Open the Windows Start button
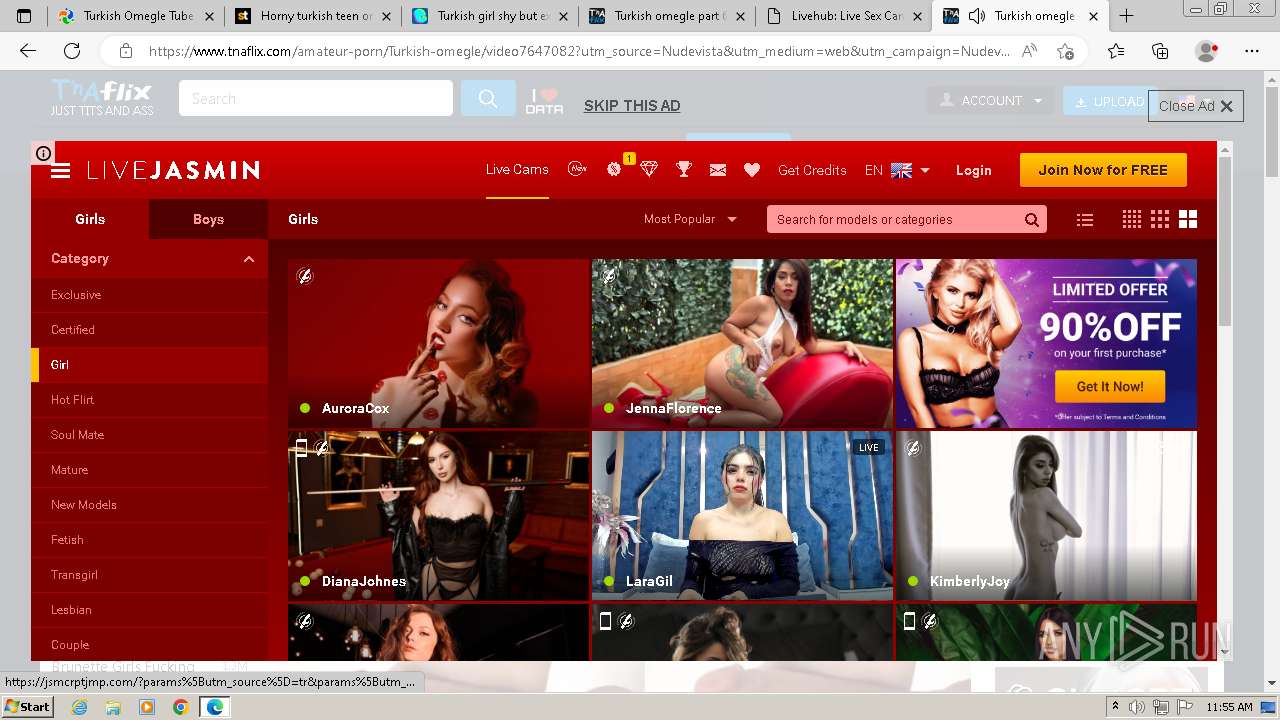Image resolution: width=1280 pixels, height=720 pixels. (27, 706)
